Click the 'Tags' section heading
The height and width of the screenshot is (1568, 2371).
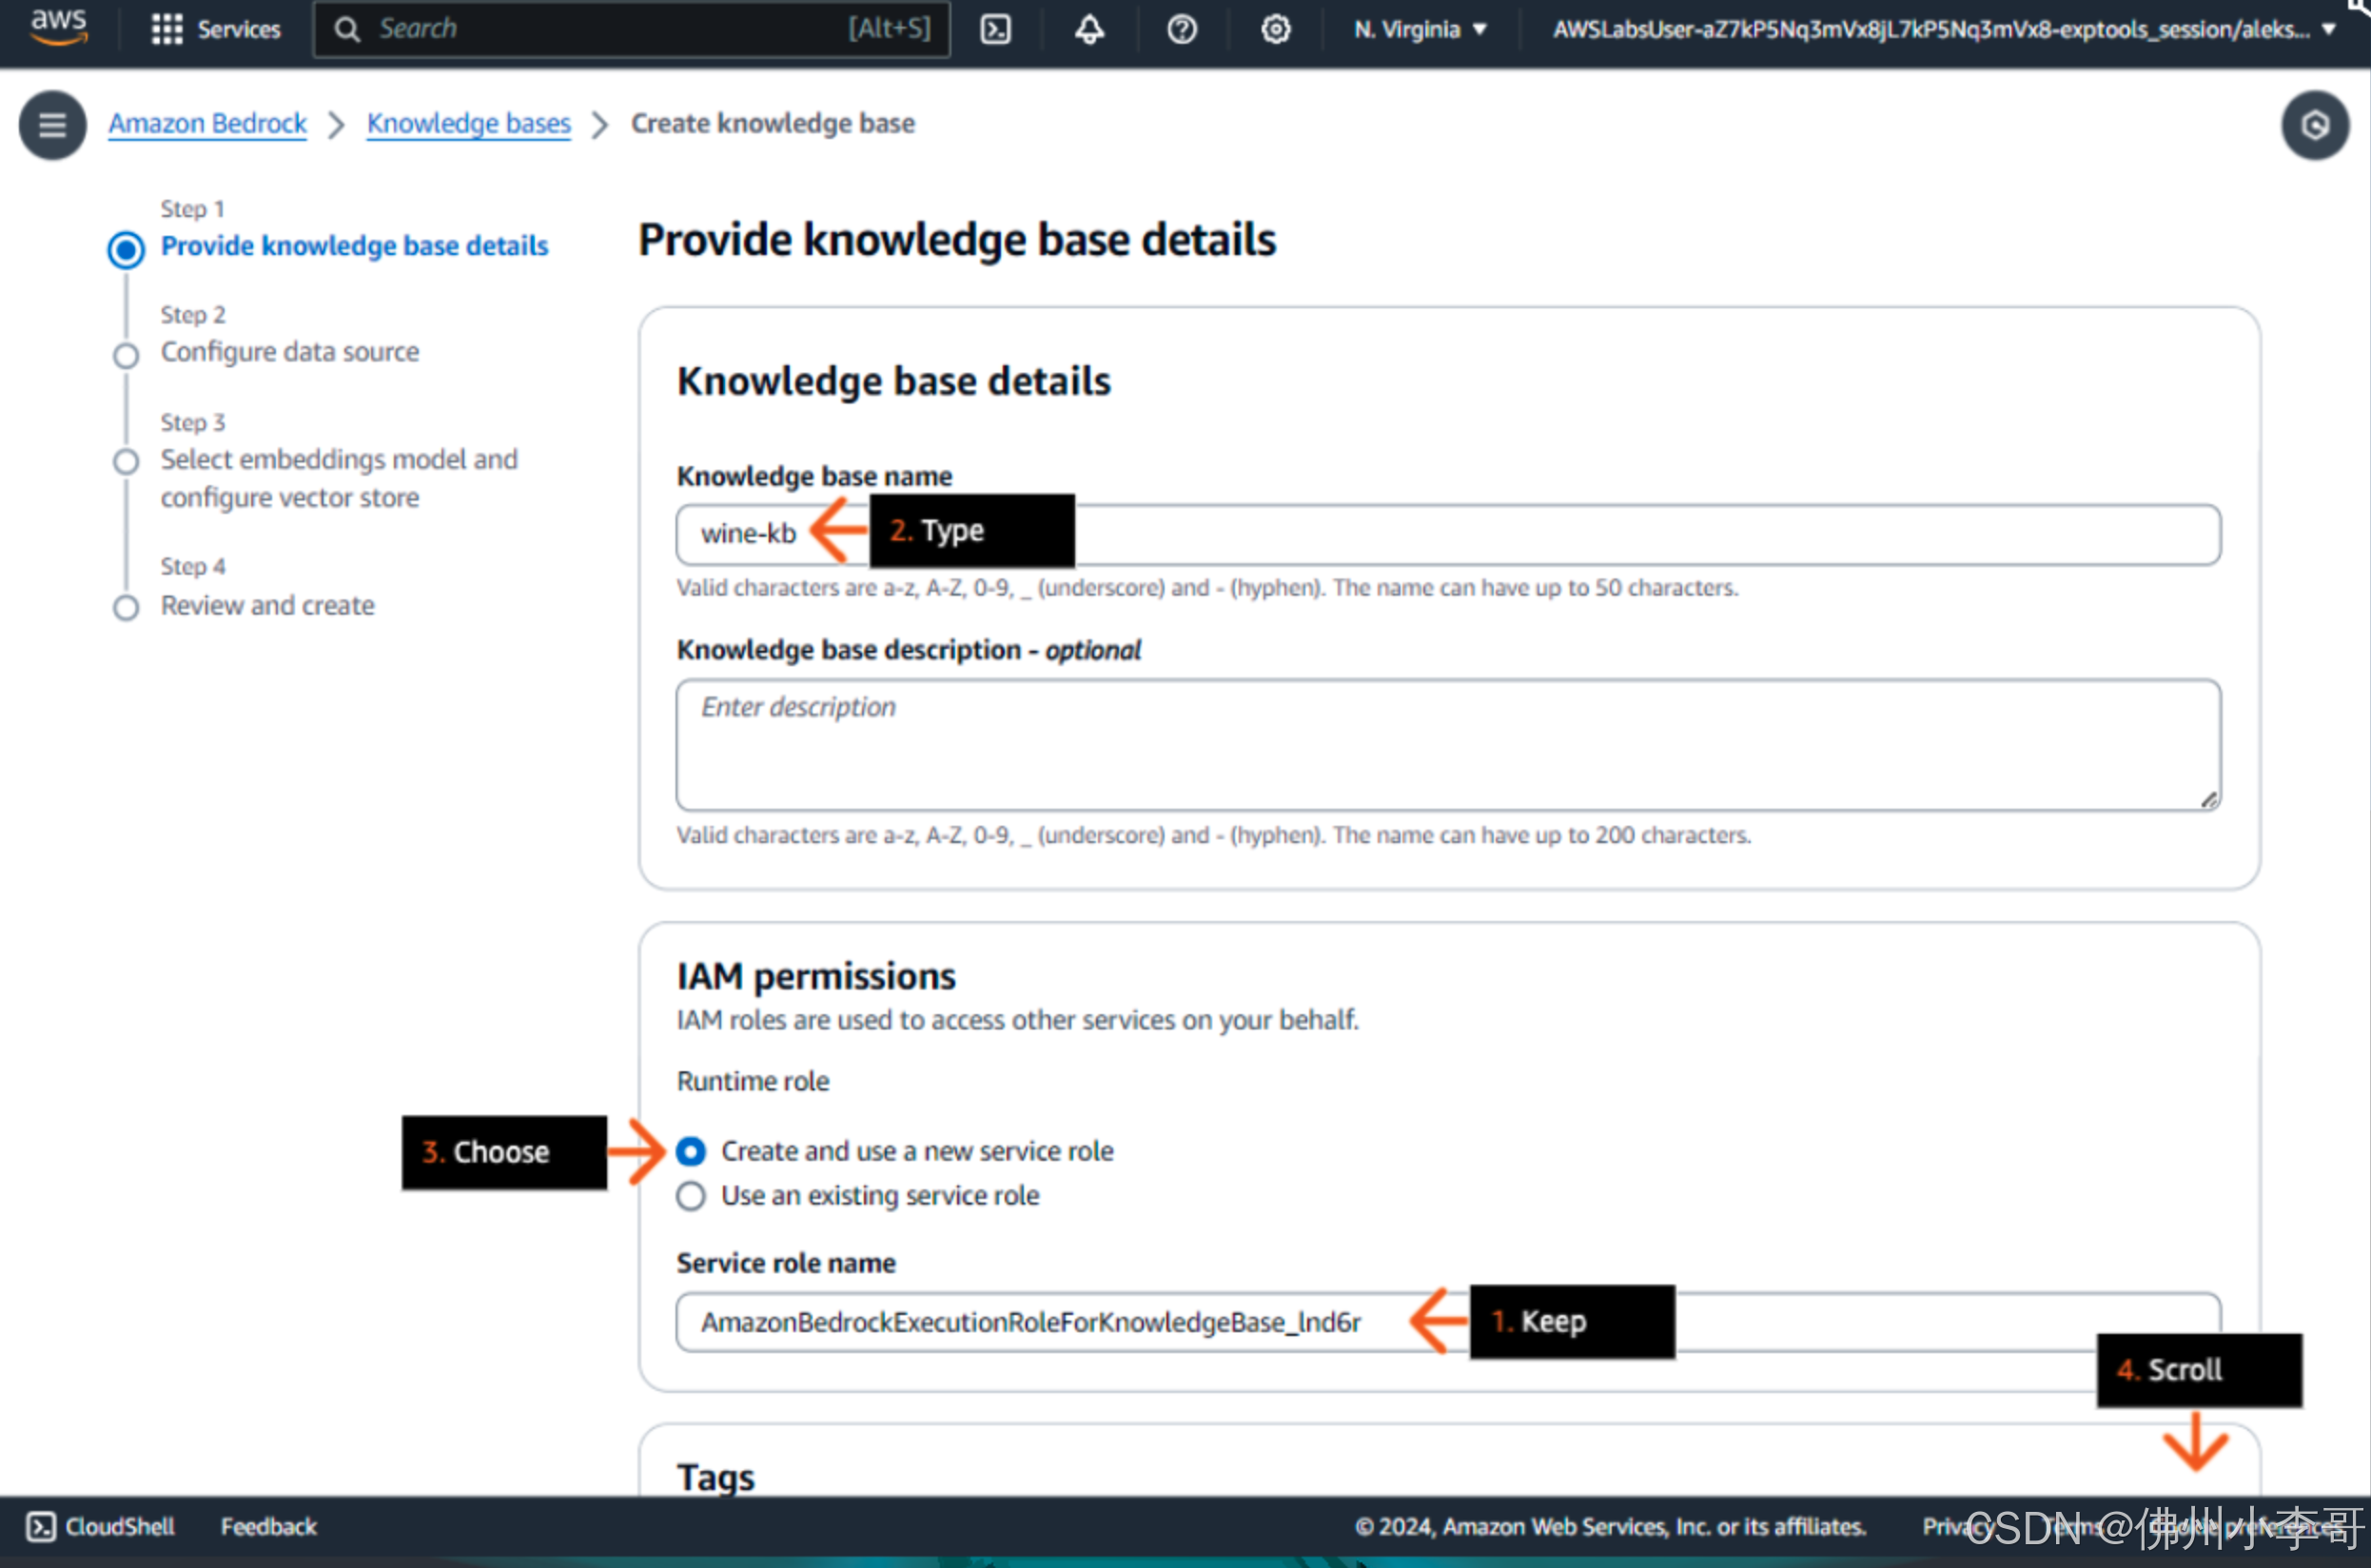[716, 1477]
